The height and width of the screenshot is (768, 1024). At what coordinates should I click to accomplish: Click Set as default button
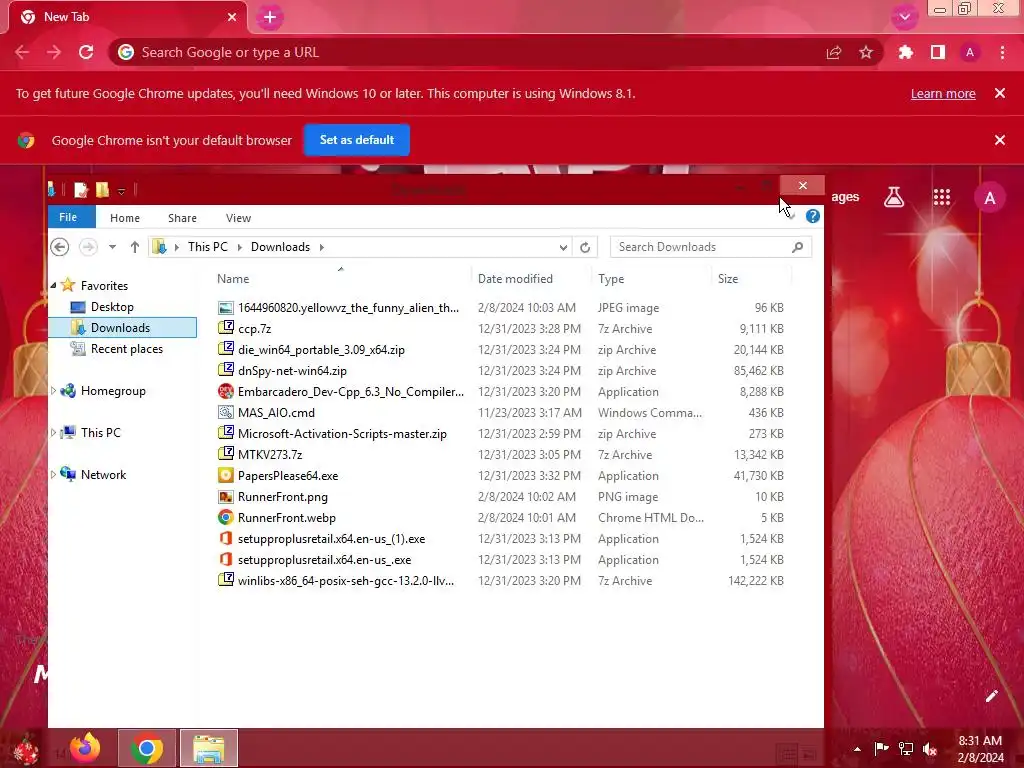point(357,140)
